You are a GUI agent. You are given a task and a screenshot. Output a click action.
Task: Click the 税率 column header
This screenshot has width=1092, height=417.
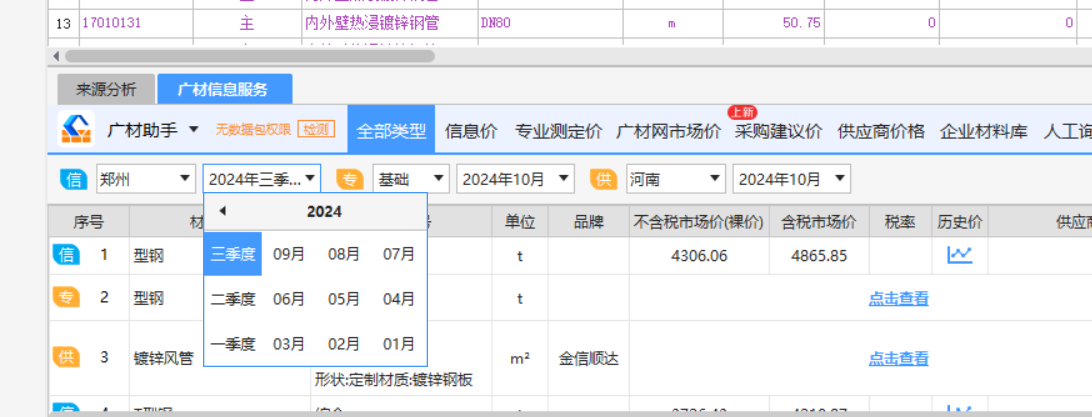[x=900, y=222]
